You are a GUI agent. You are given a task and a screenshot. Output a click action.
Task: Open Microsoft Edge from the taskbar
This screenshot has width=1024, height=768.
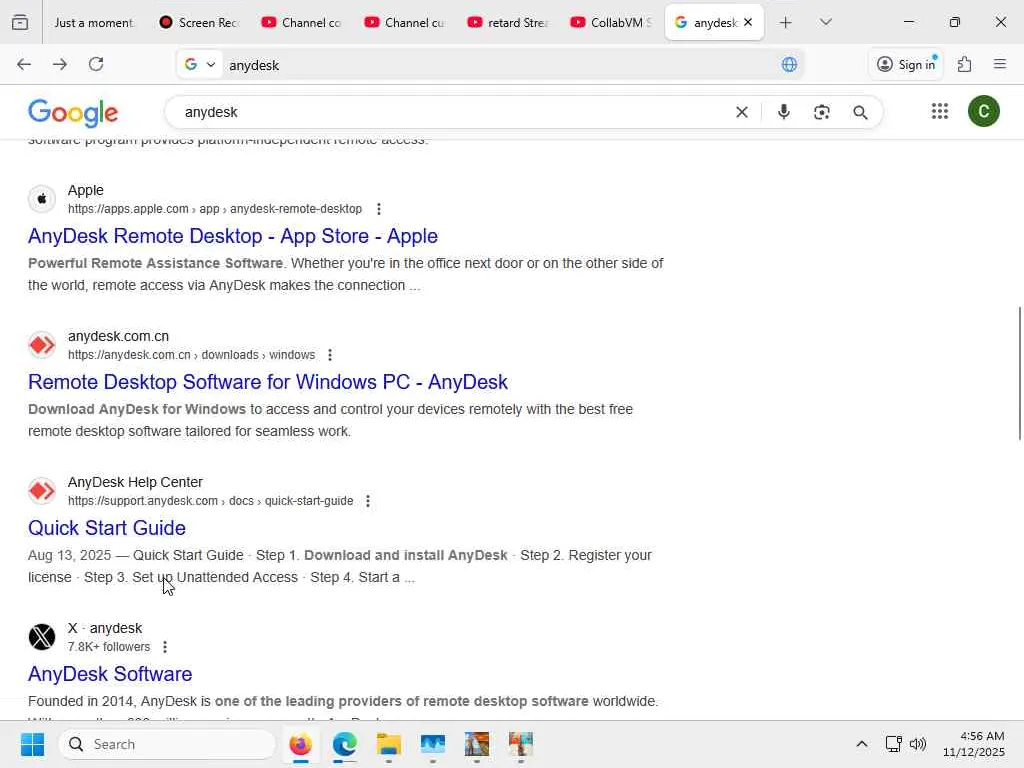(x=344, y=744)
